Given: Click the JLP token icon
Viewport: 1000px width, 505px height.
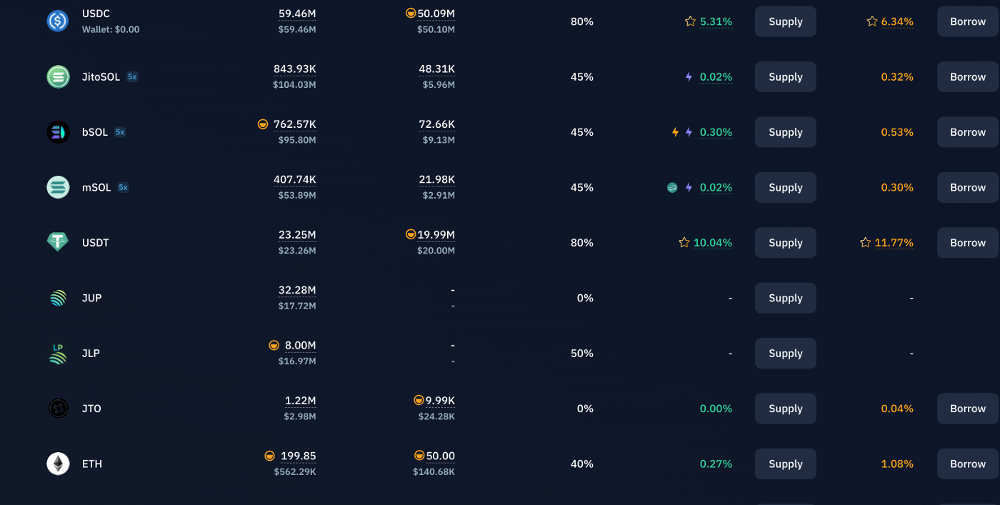Looking at the screenshot, I should 58,353.
